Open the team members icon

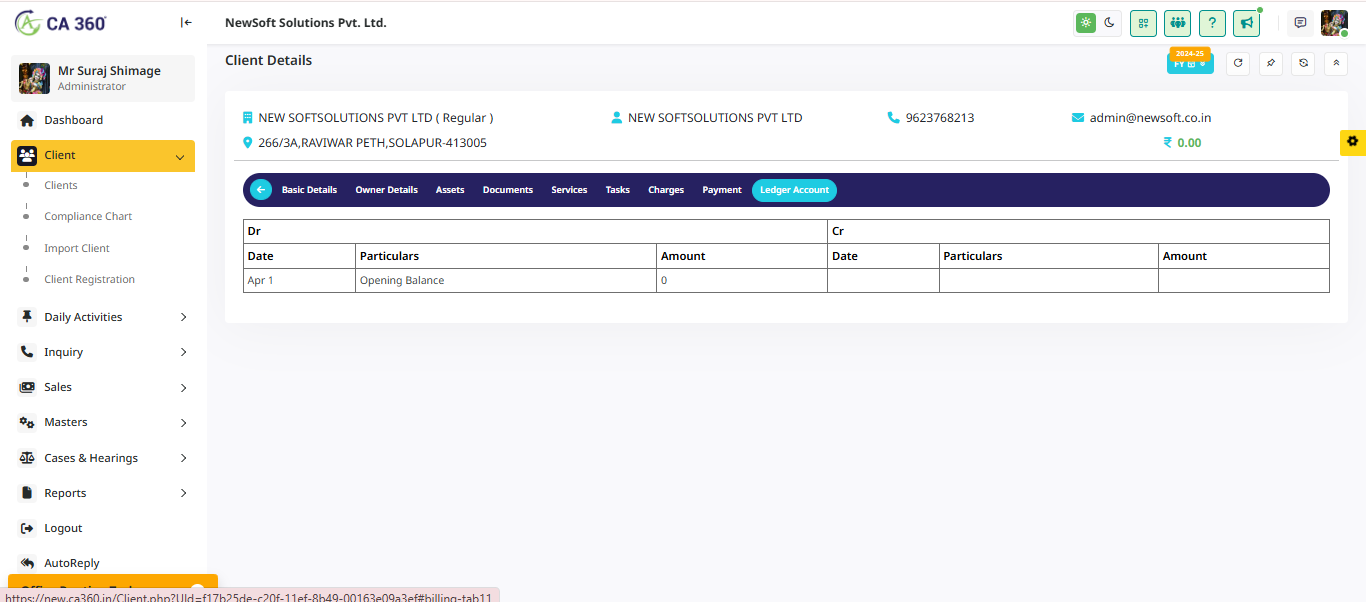(1177, 23)
